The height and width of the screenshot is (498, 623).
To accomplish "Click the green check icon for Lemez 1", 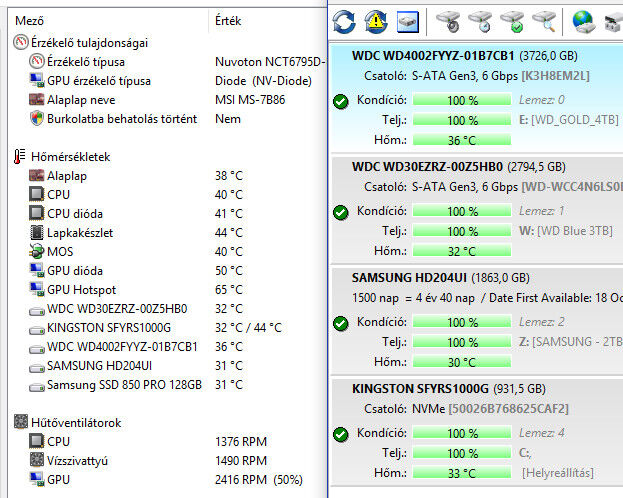I will pyautogui.click(x=341, y=212).
